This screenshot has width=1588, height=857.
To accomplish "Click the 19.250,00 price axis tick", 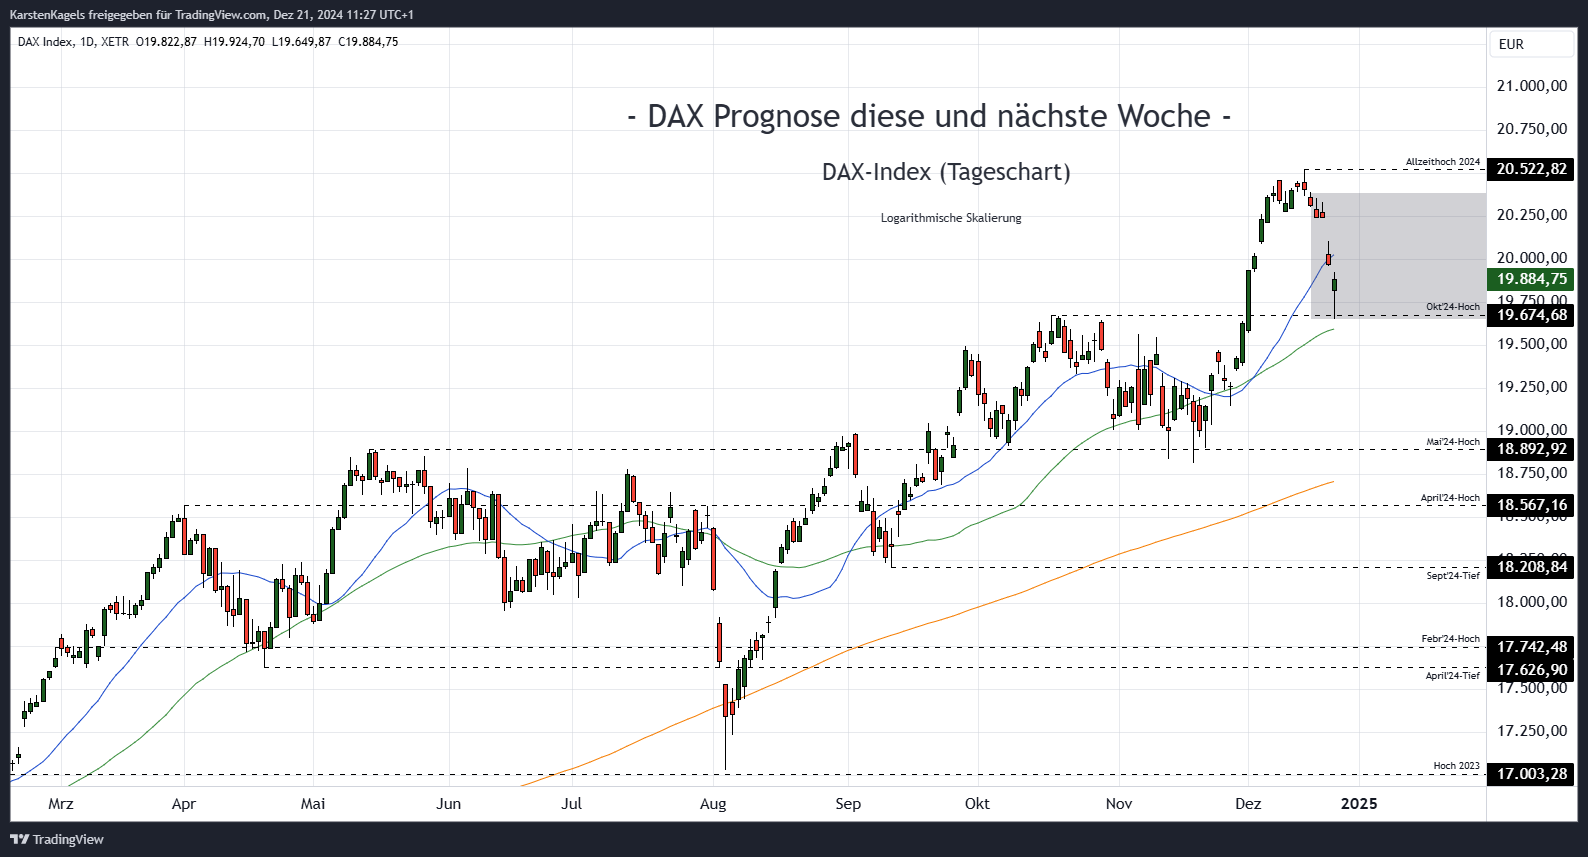I will [1532, 387].
